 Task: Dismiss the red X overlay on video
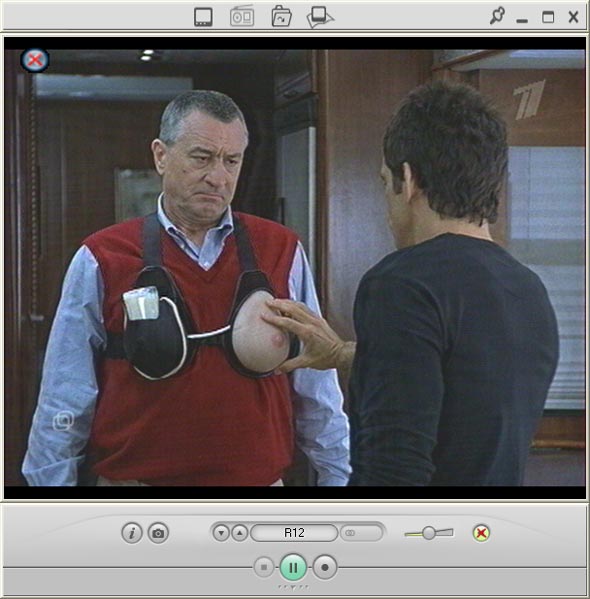coord(35,60)
